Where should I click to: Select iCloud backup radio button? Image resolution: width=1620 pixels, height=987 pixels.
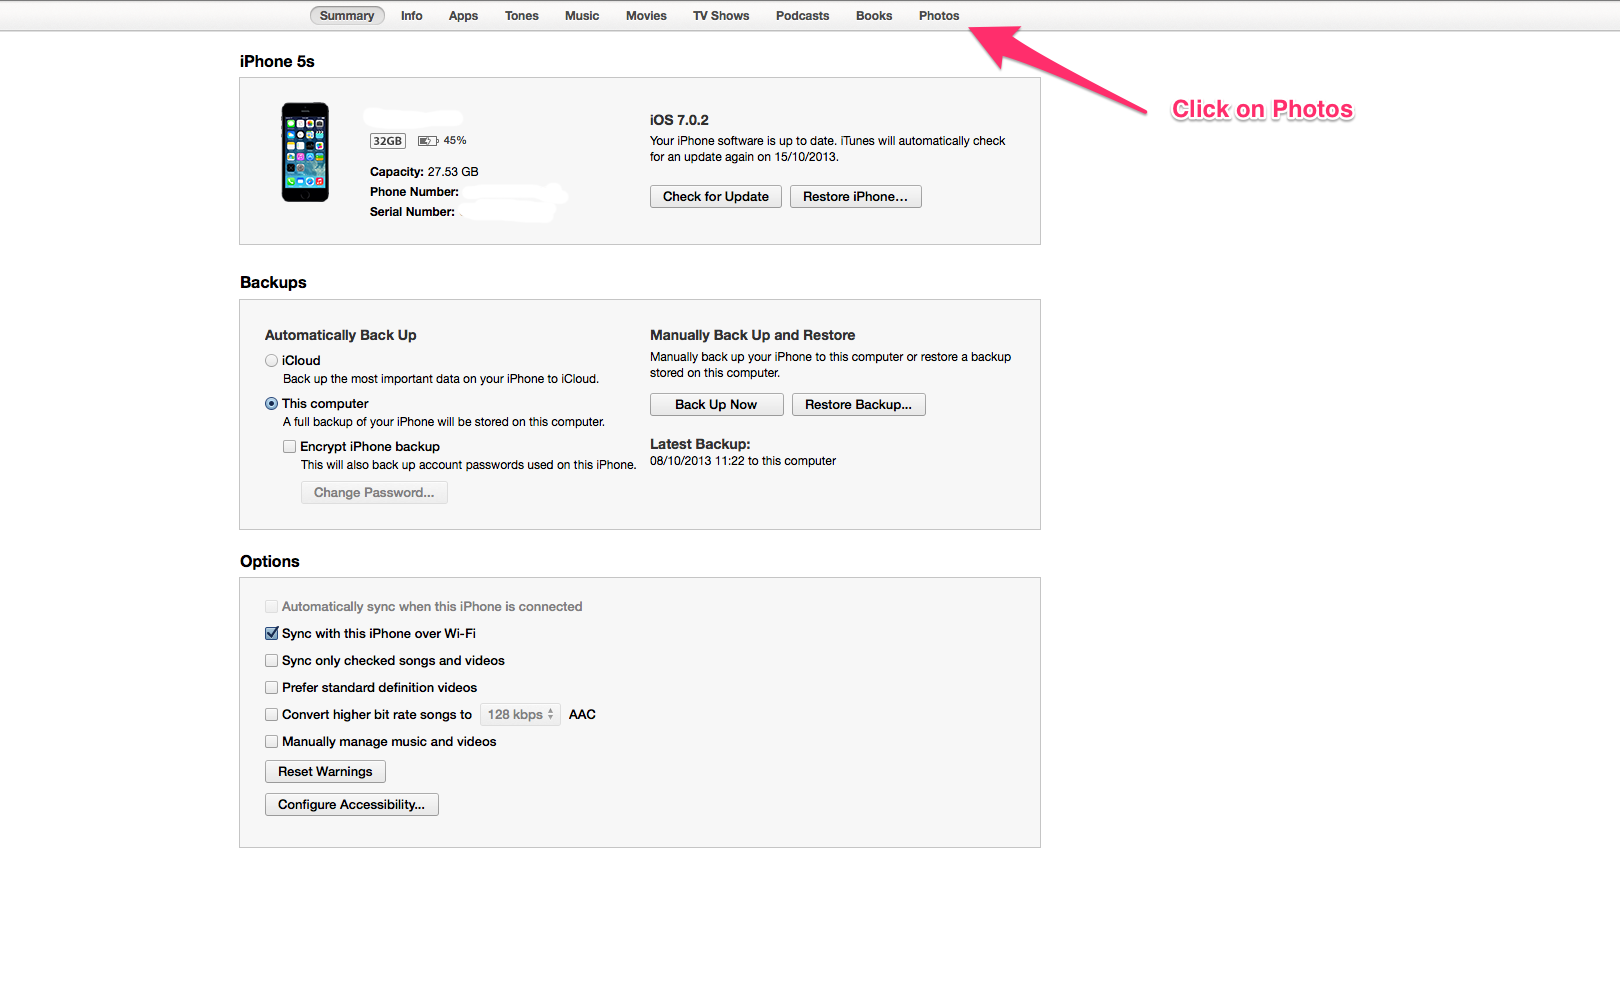pyautogui.click(x=271, y=361)
